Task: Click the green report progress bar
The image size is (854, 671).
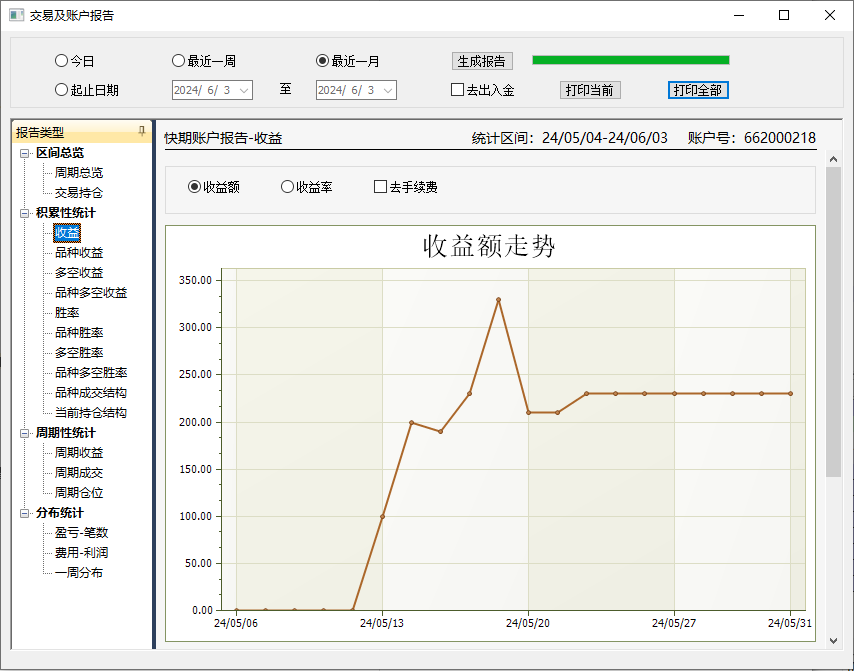Action: click(630, 60)
